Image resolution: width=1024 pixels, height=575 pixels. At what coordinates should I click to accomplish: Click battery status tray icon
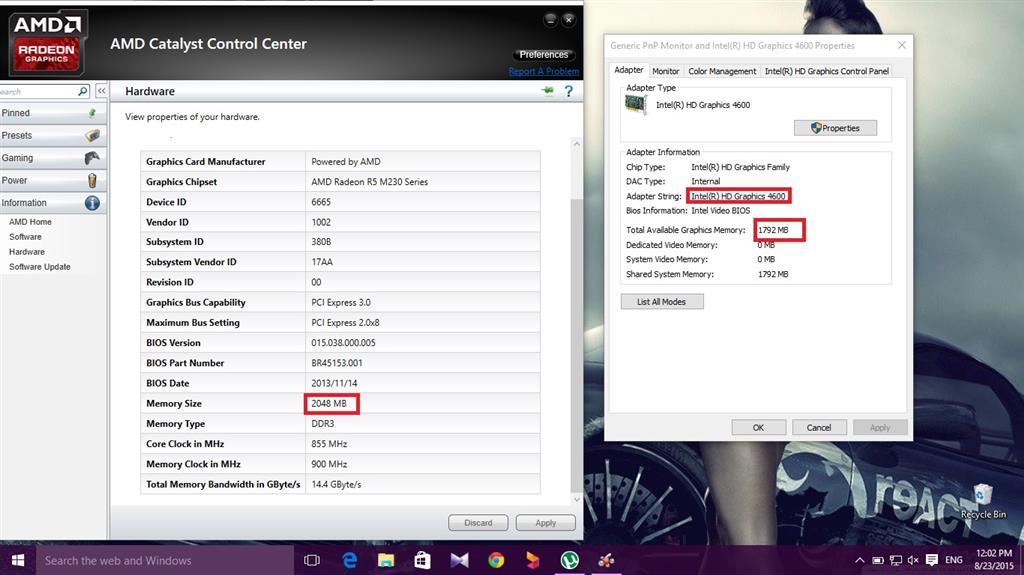coord(878,560)
